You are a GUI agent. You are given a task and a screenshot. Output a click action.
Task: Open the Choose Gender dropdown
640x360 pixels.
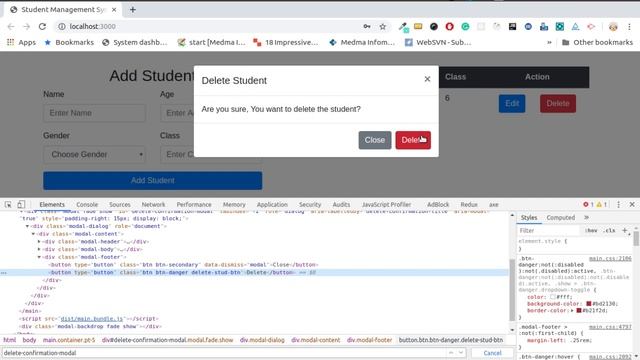coord(94,155)
